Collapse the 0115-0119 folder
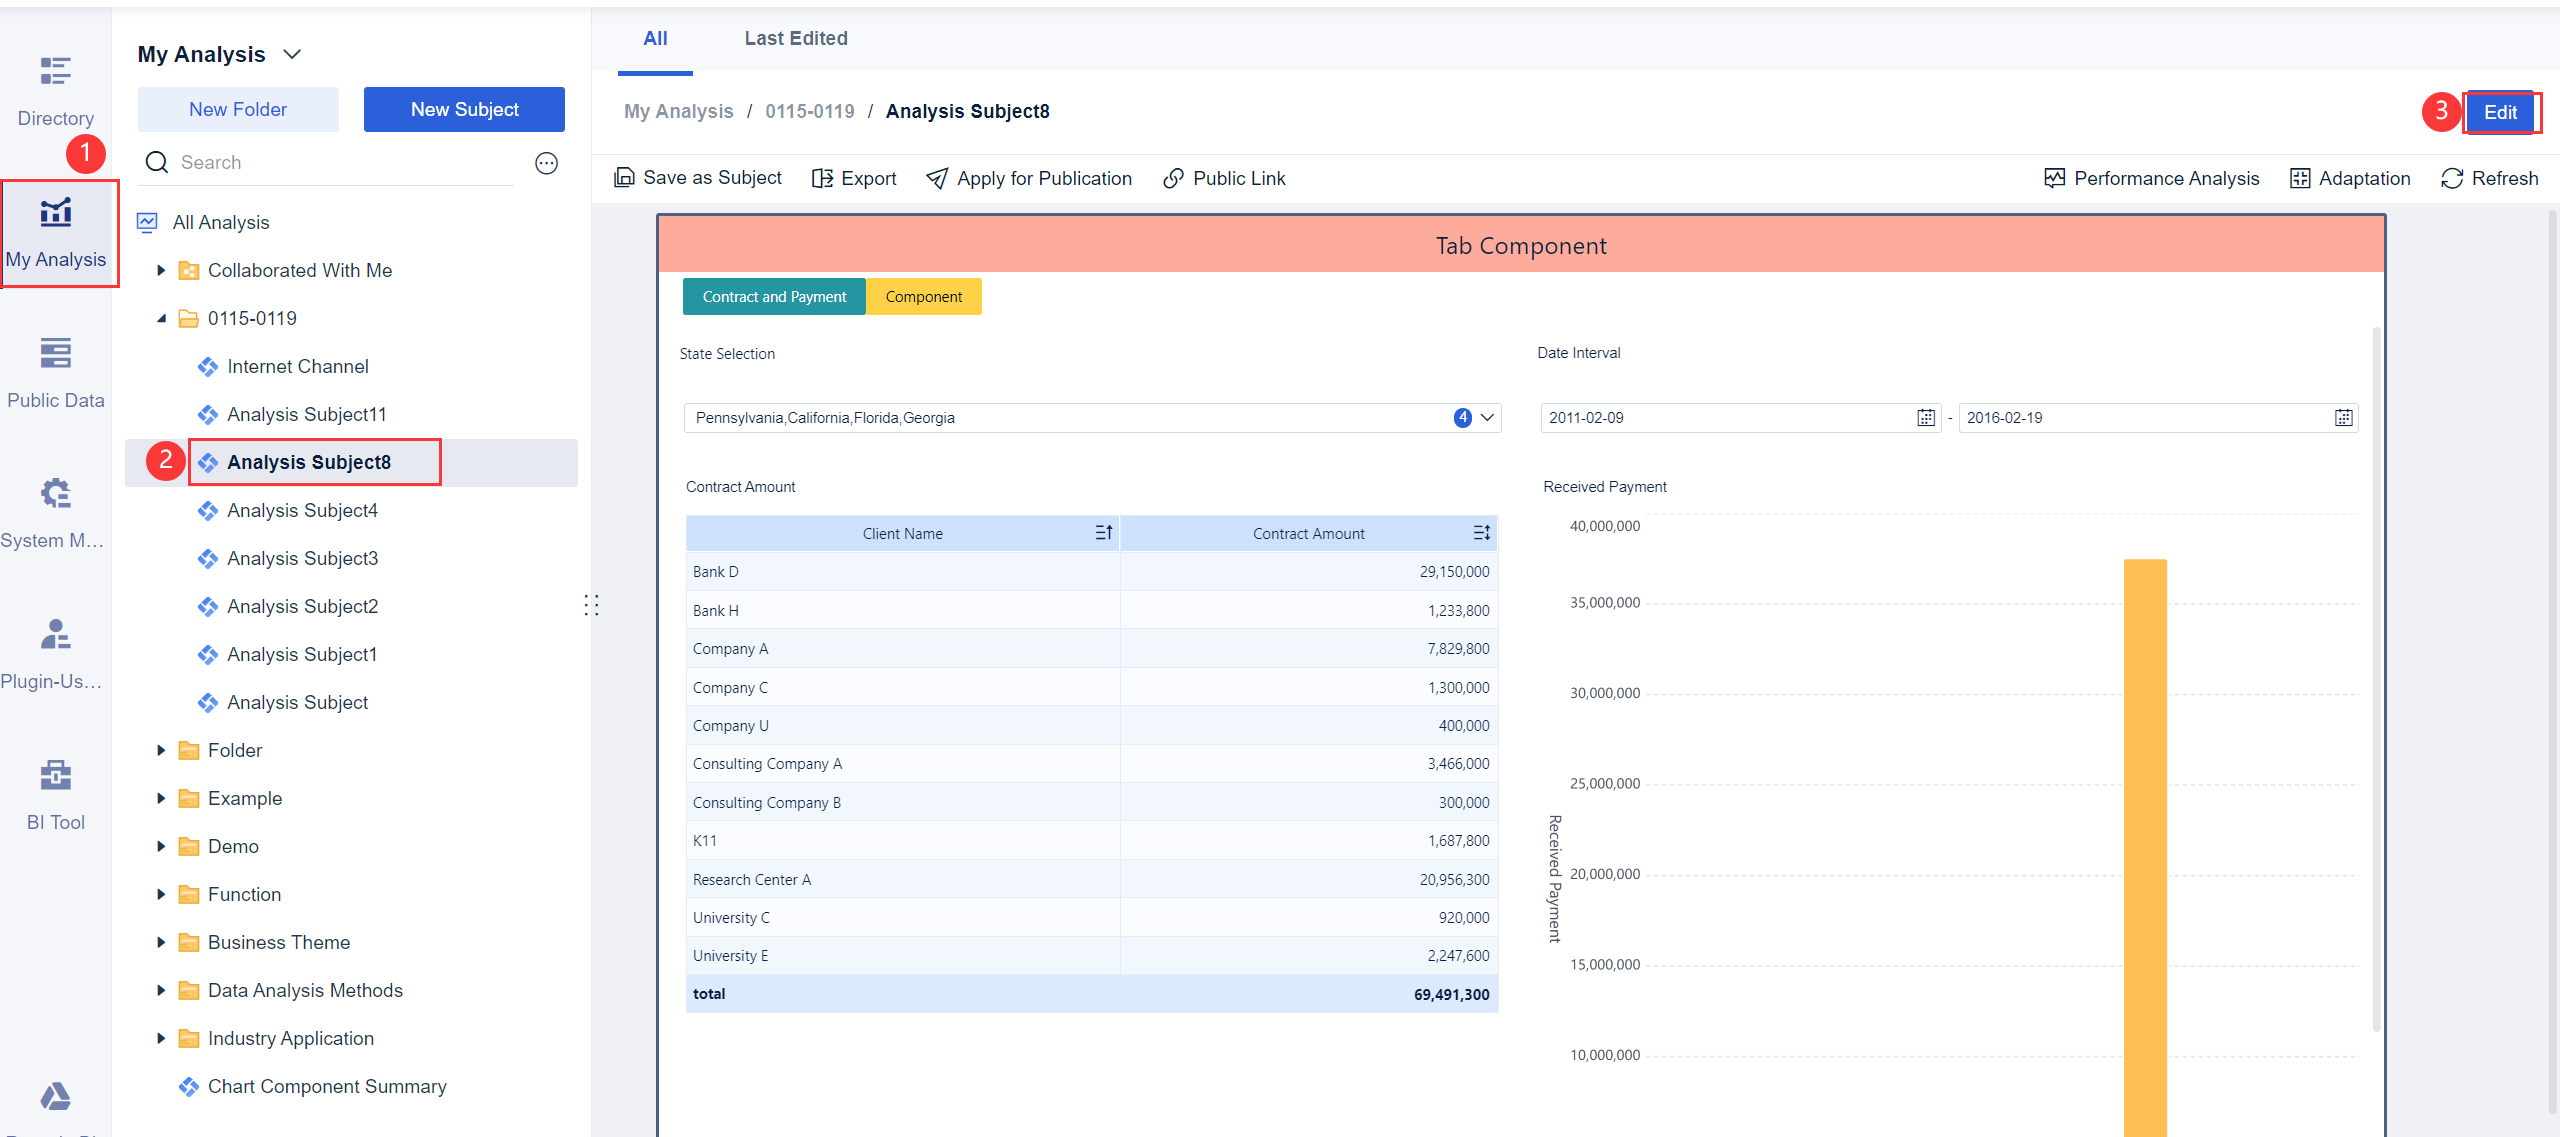 (161, 318)
